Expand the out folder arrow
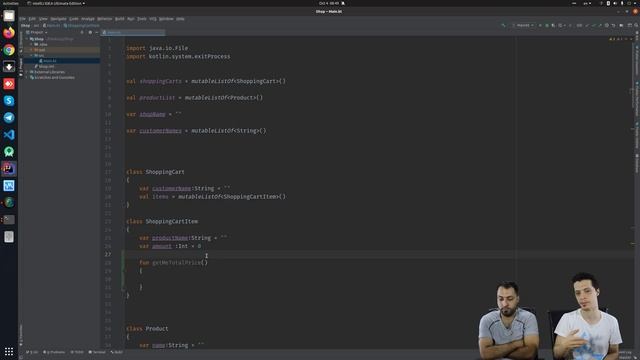 (32, 50)
